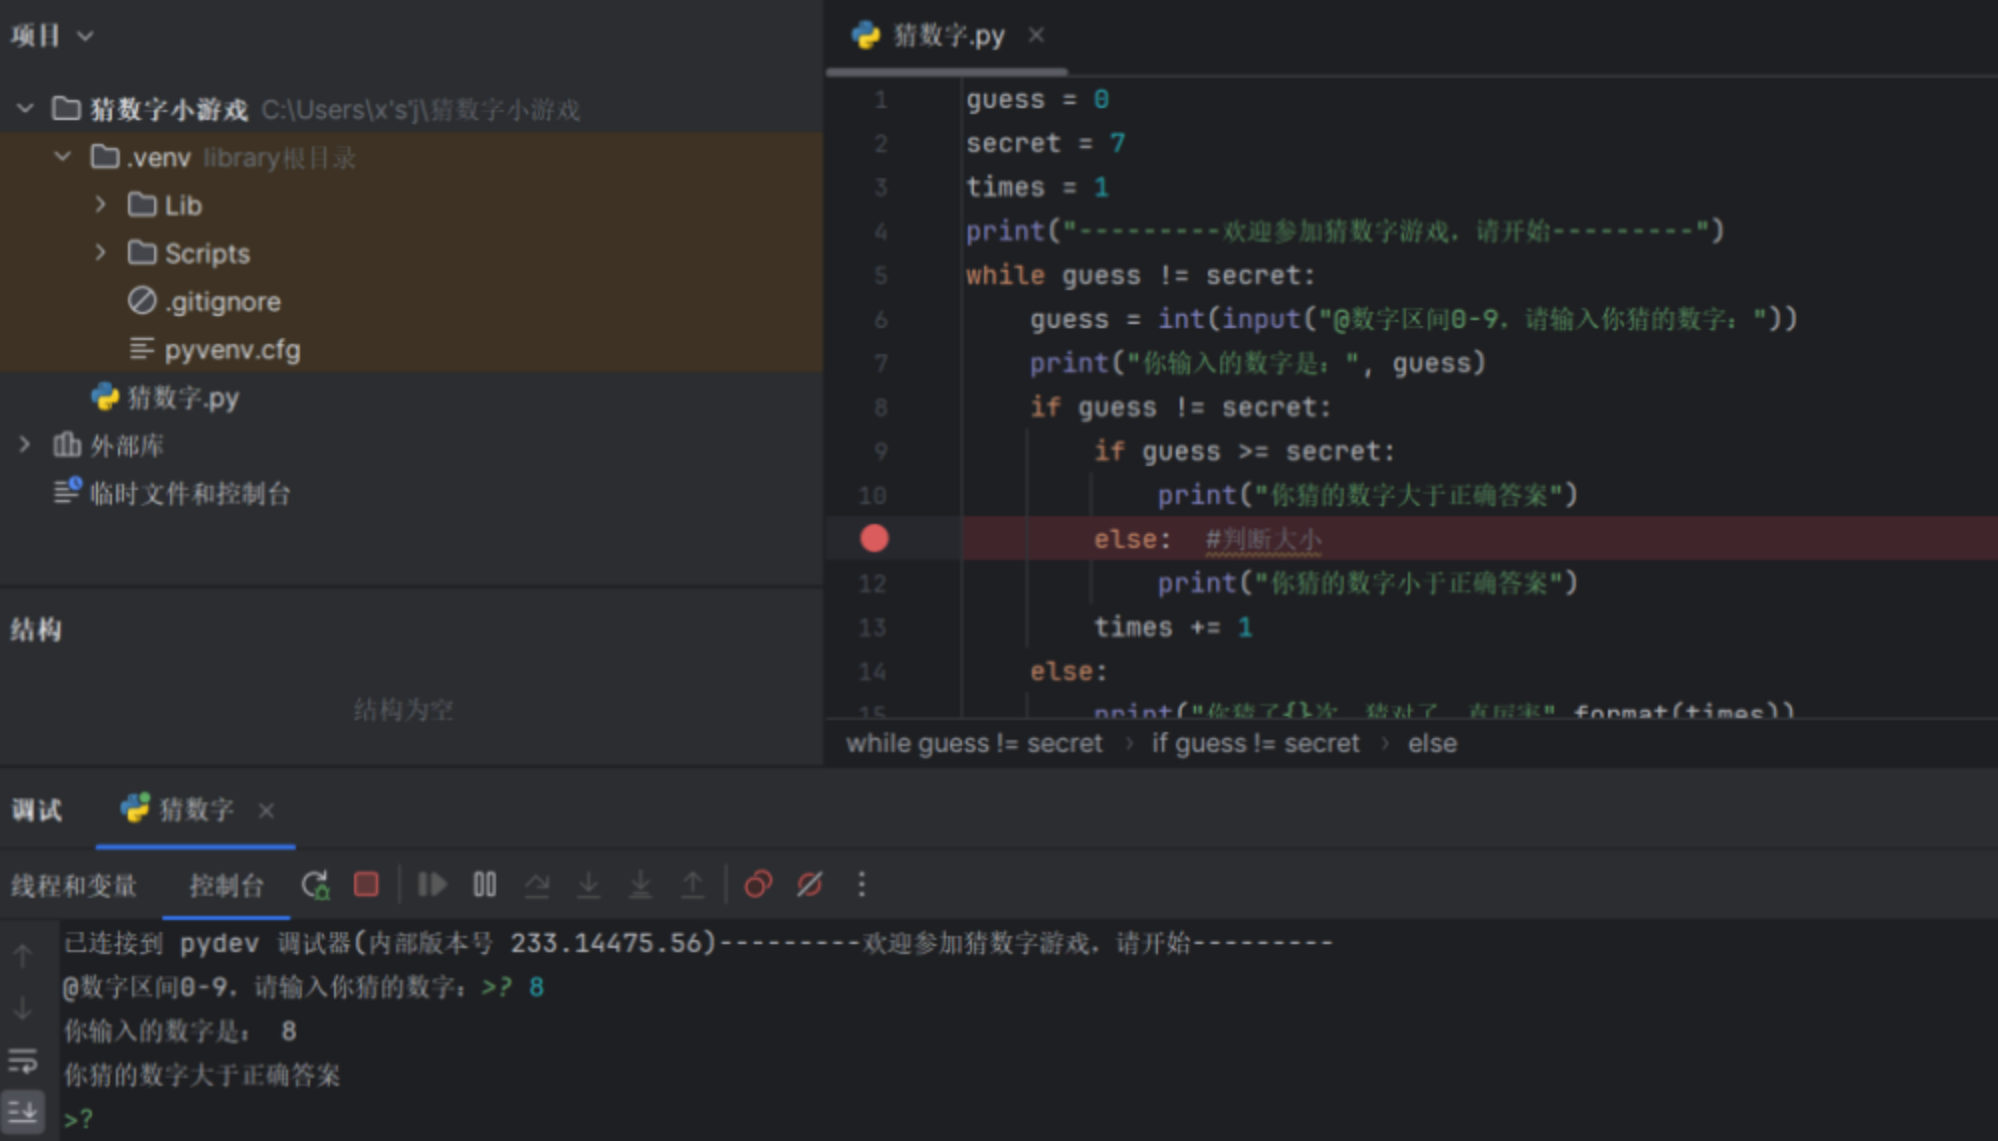Click the Resume Program icon
Viewport: 1998px width, 1141px height.
[x=432, y=885]
